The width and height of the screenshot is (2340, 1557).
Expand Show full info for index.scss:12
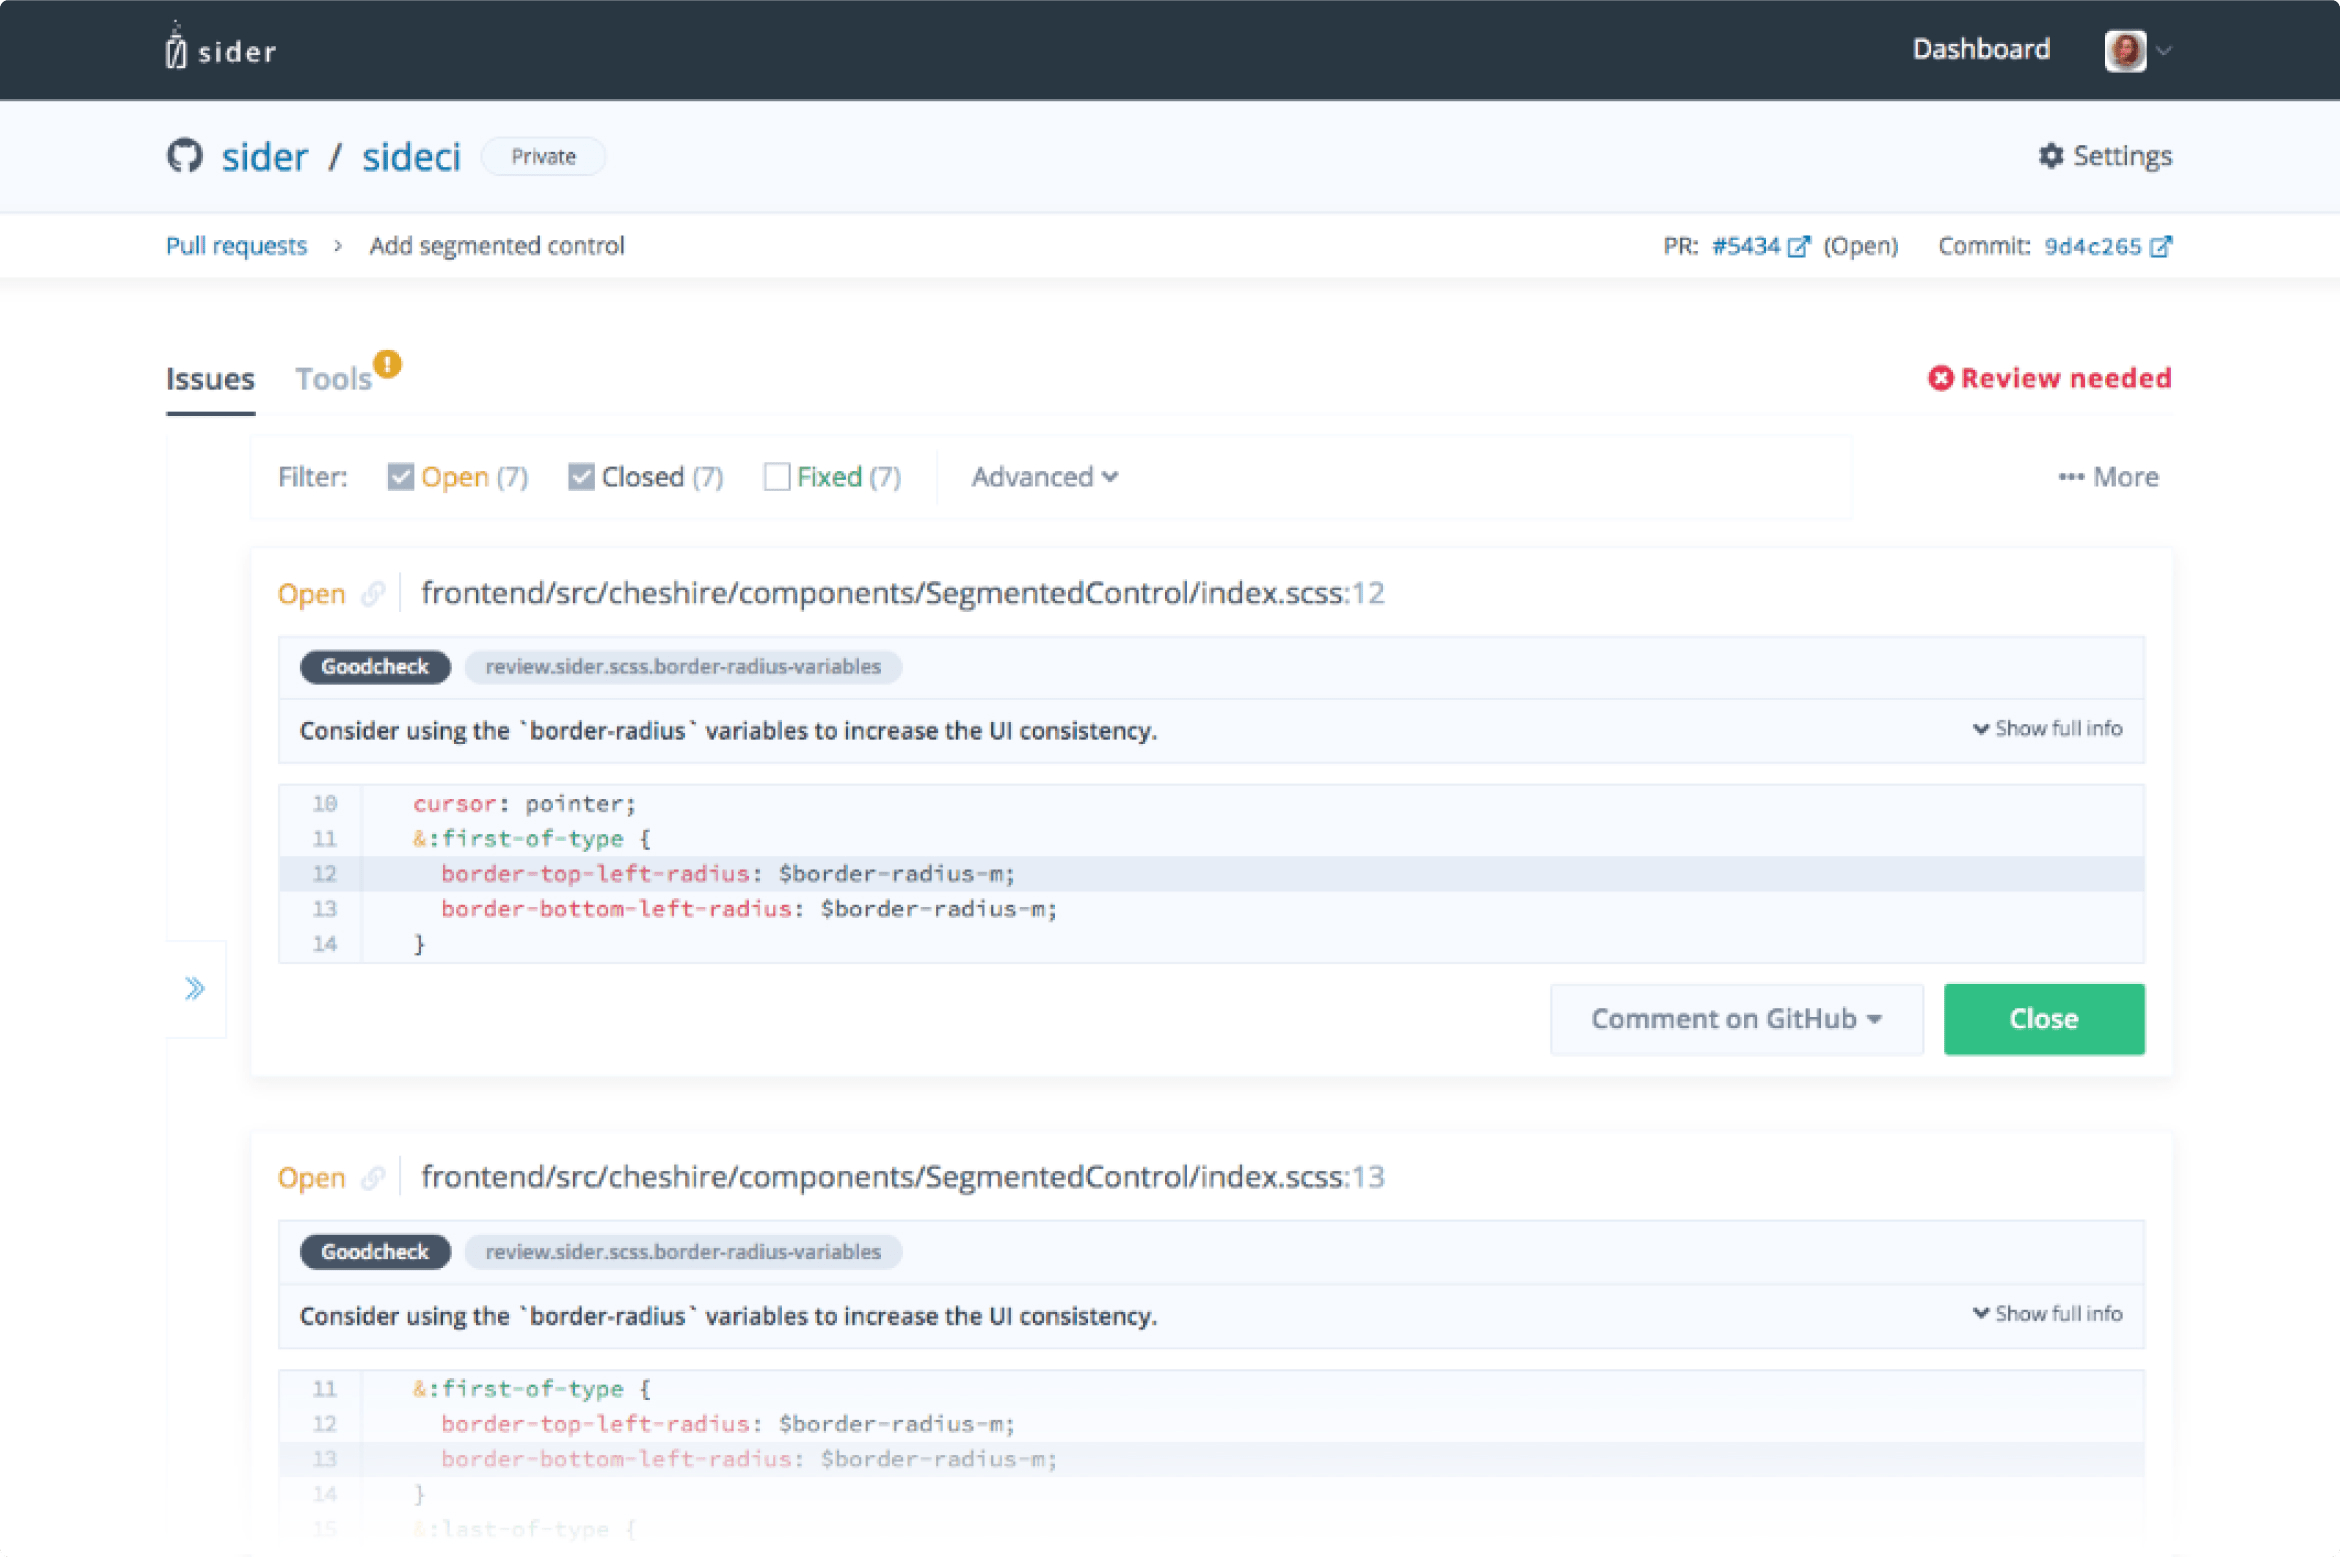[x=2047, y=729]
